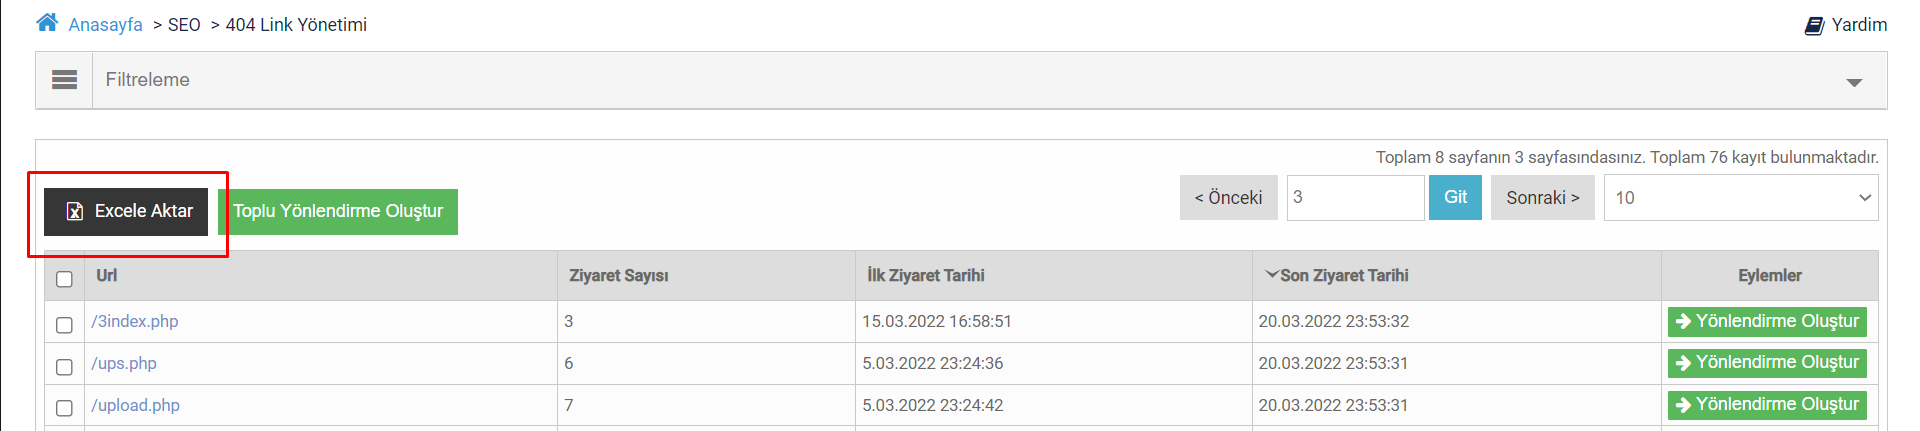
Task: Create redirect for /ups.php row
Action: pyautogui.click(x=1766, y=362)
